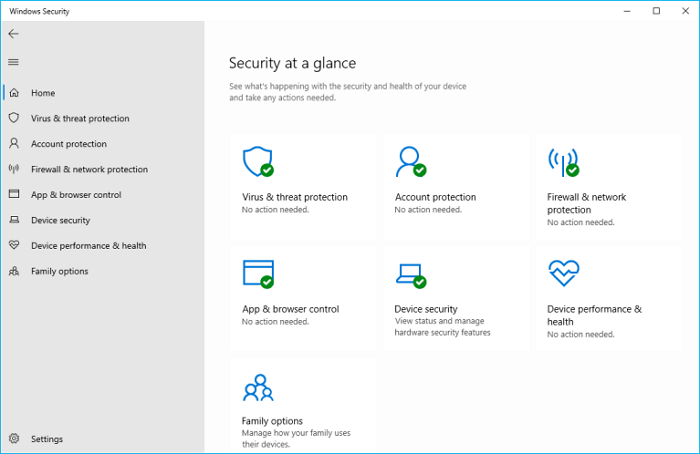Select Family options in the sidebar
This screenshot has height=454, width=700.
[59, 271]
